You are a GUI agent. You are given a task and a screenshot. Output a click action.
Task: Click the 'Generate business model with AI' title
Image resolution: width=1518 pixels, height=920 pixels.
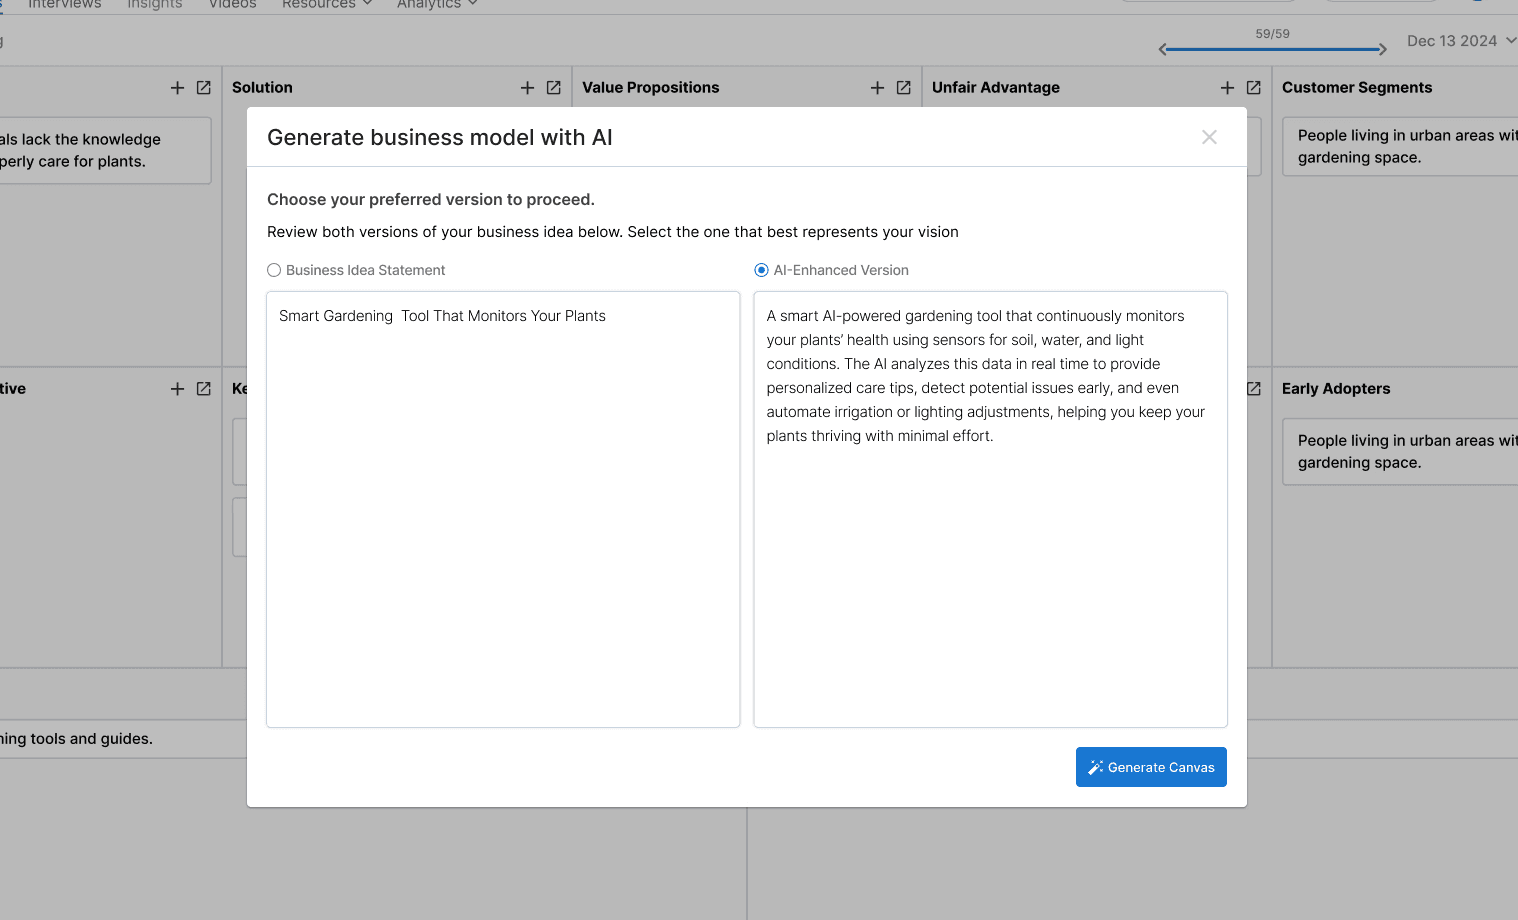click(x=439, y=138)
